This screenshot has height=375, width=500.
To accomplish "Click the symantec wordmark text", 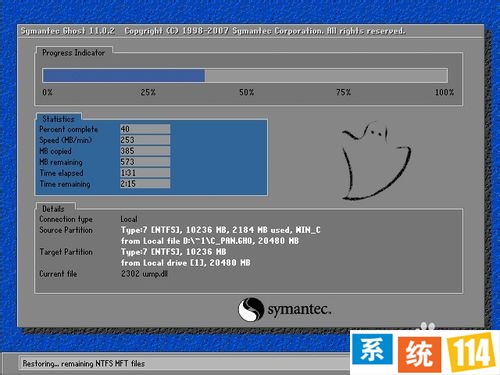I will pyautogui.click(x=299, y=310).
